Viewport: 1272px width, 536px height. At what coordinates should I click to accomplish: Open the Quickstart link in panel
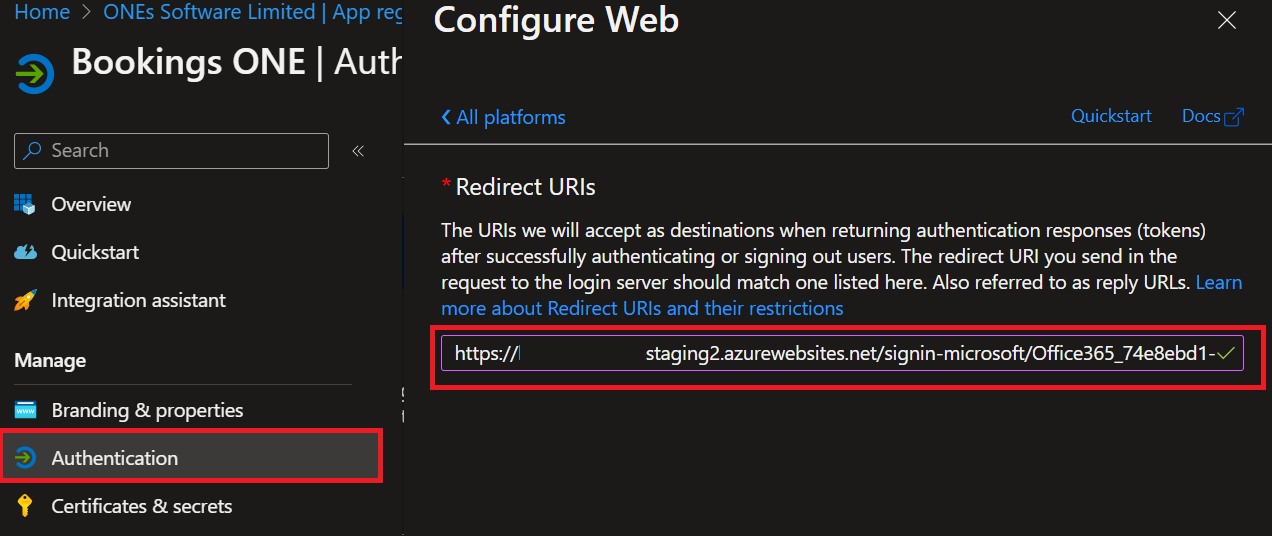pos(1111,116)
